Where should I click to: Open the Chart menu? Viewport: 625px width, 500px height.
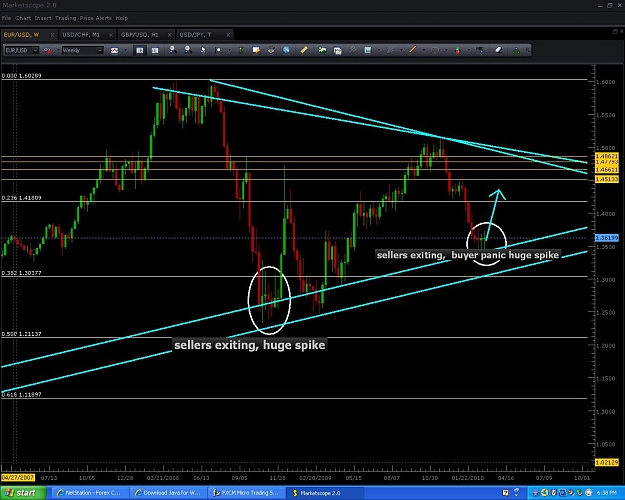click(23, 18)
